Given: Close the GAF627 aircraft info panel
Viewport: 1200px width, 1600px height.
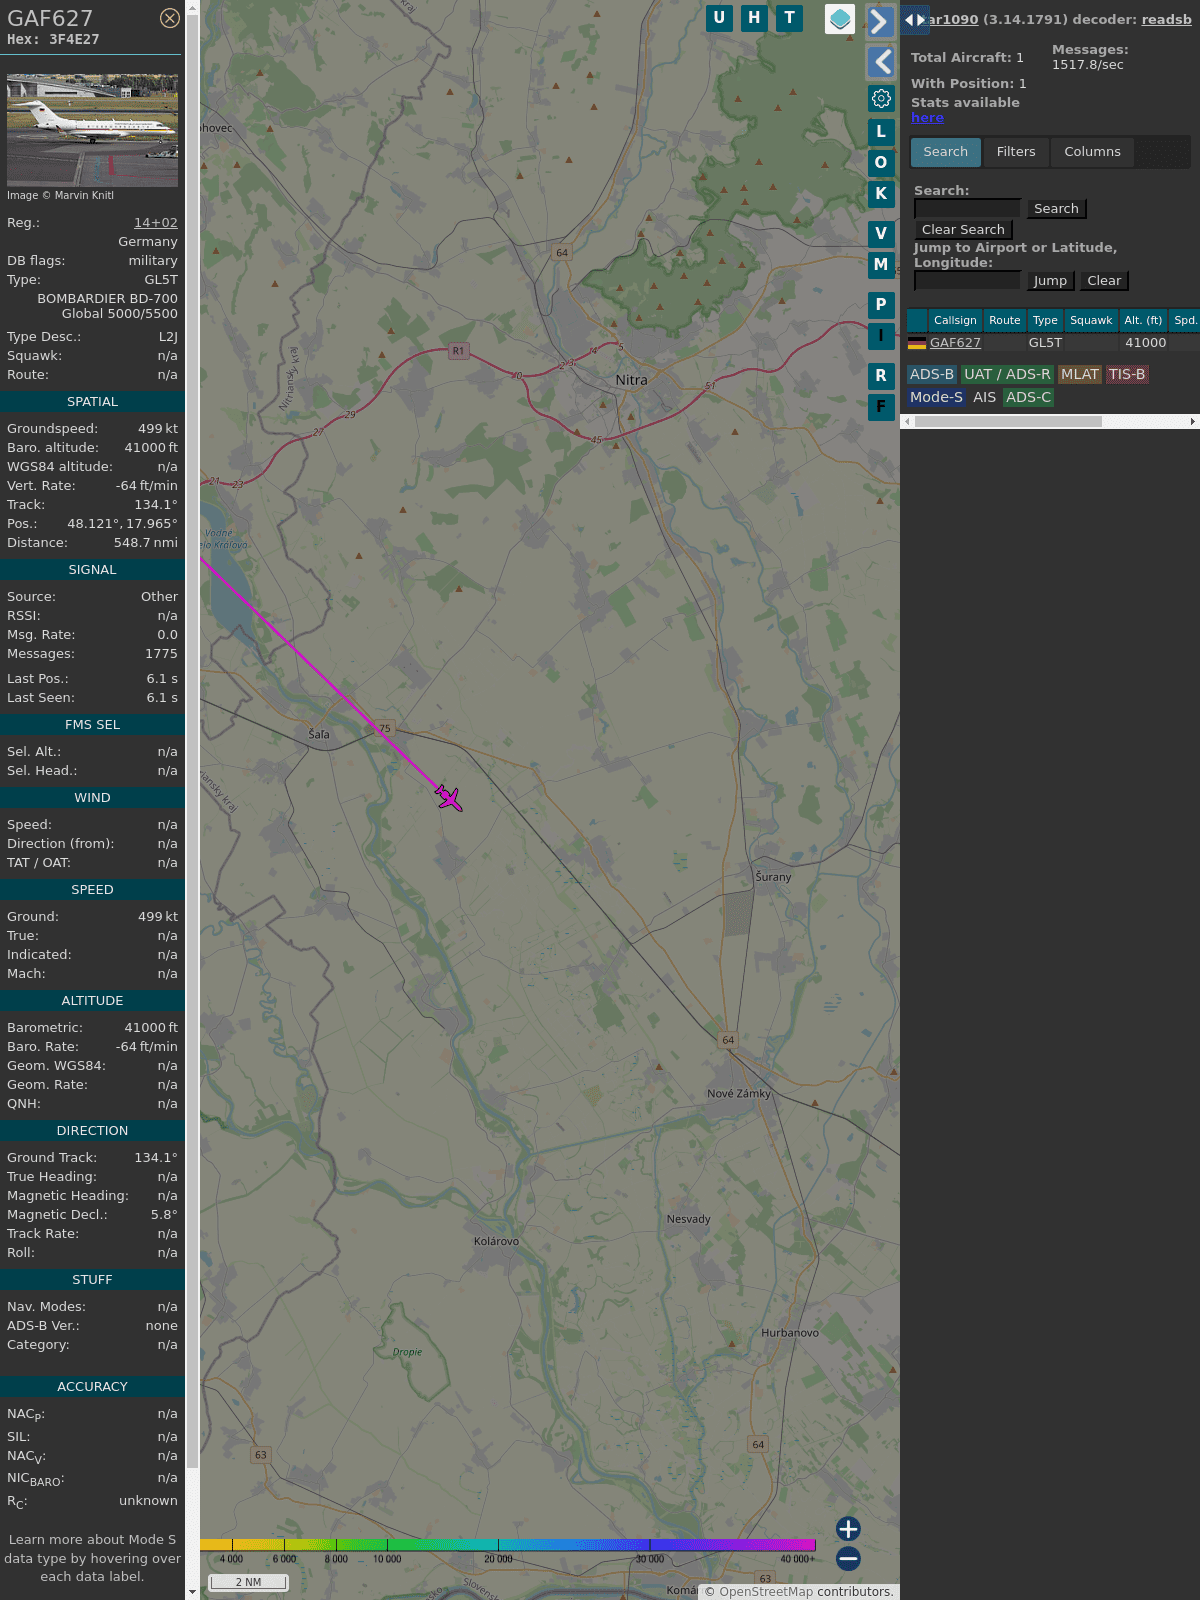Looking at the screenshot, I should pos(170,18).
